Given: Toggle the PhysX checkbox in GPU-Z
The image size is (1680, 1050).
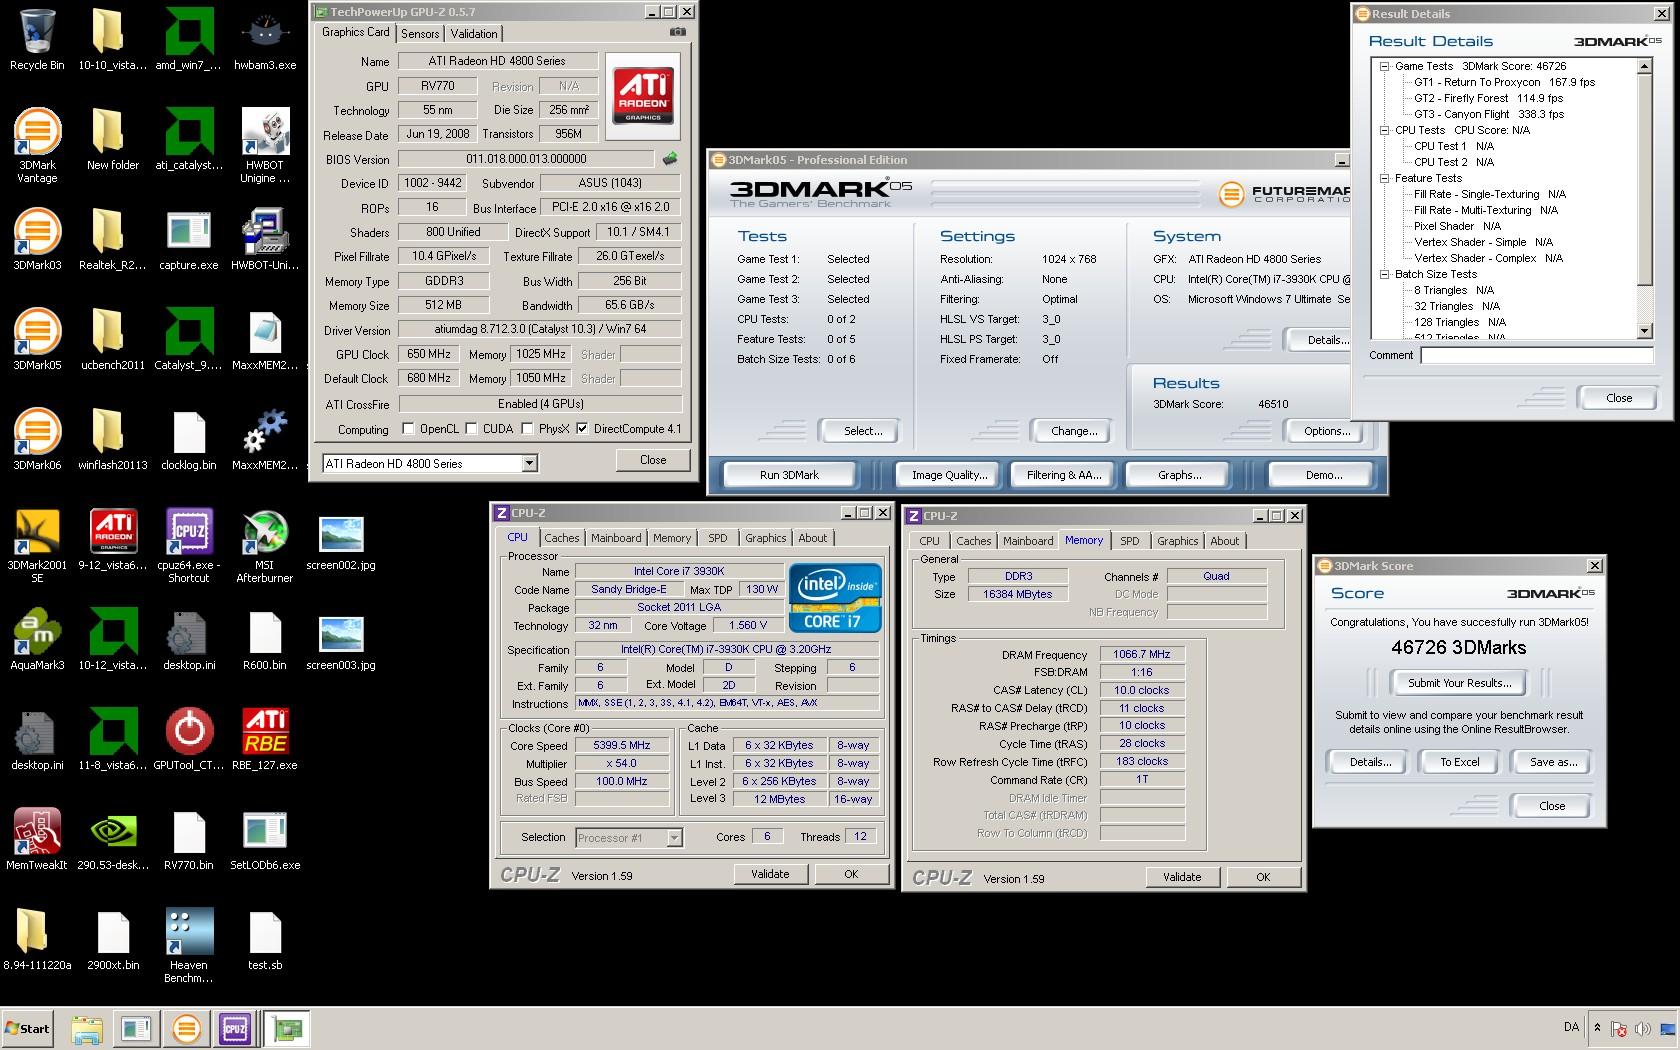Looking at the screenshot, I should tap(527, 429).
